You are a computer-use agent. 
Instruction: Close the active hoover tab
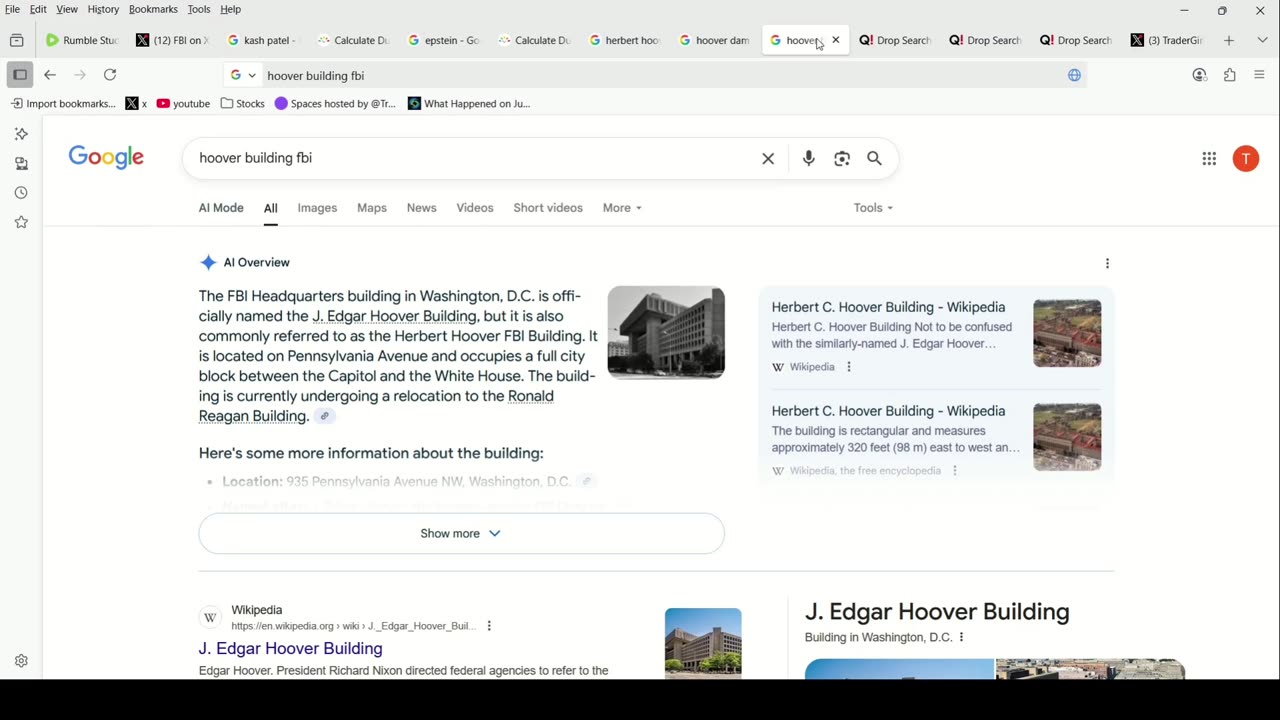836,40
